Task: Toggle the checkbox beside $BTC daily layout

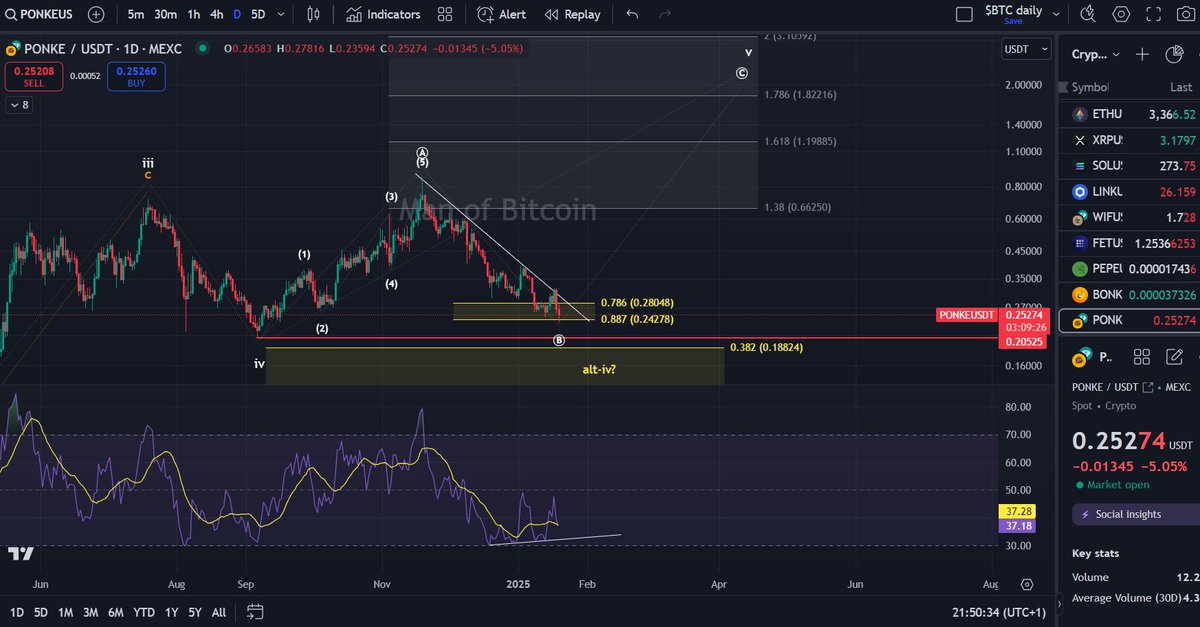Action: coord(965,12)
